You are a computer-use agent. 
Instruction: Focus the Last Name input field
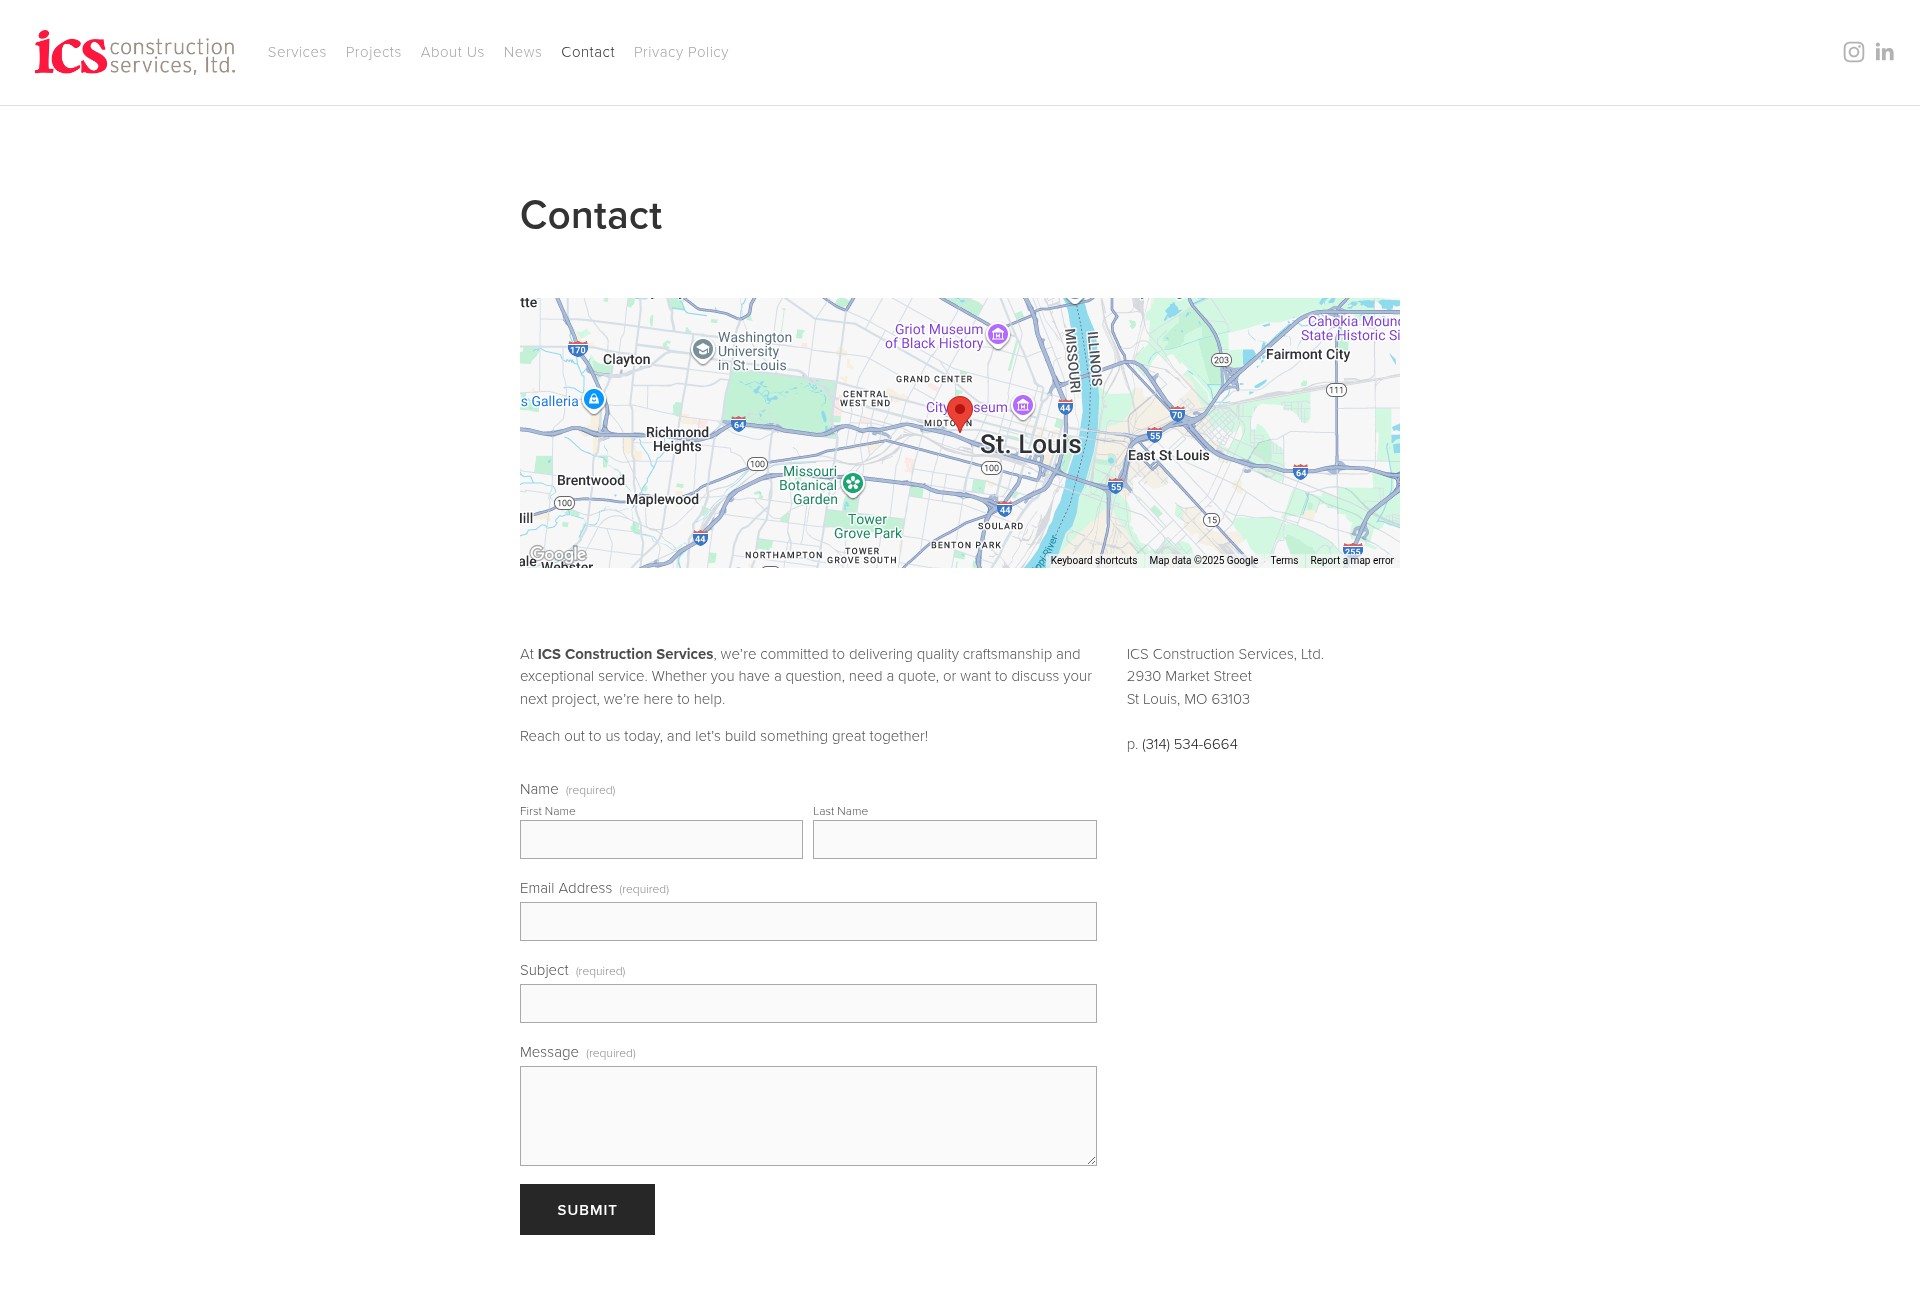pos(954,839)
